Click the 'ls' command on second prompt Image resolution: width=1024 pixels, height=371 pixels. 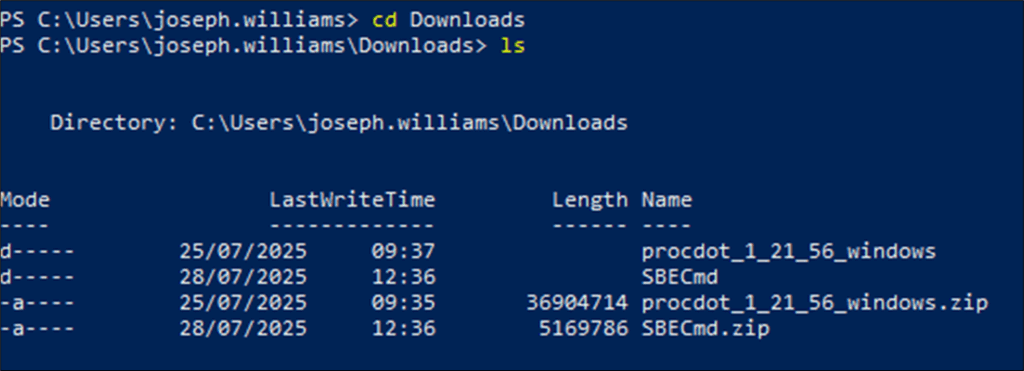(512, 46)
